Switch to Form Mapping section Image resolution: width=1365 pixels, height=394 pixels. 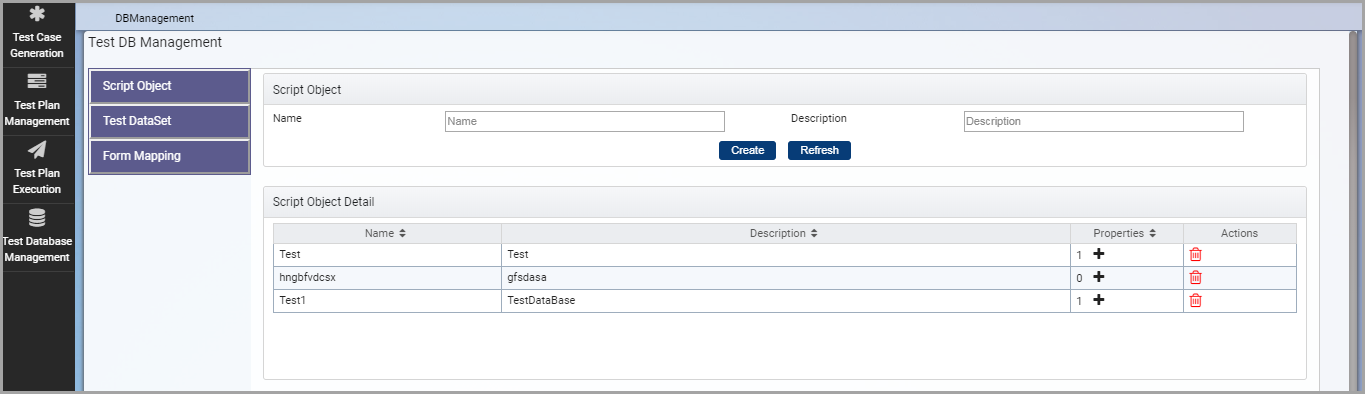coord(169,156)
